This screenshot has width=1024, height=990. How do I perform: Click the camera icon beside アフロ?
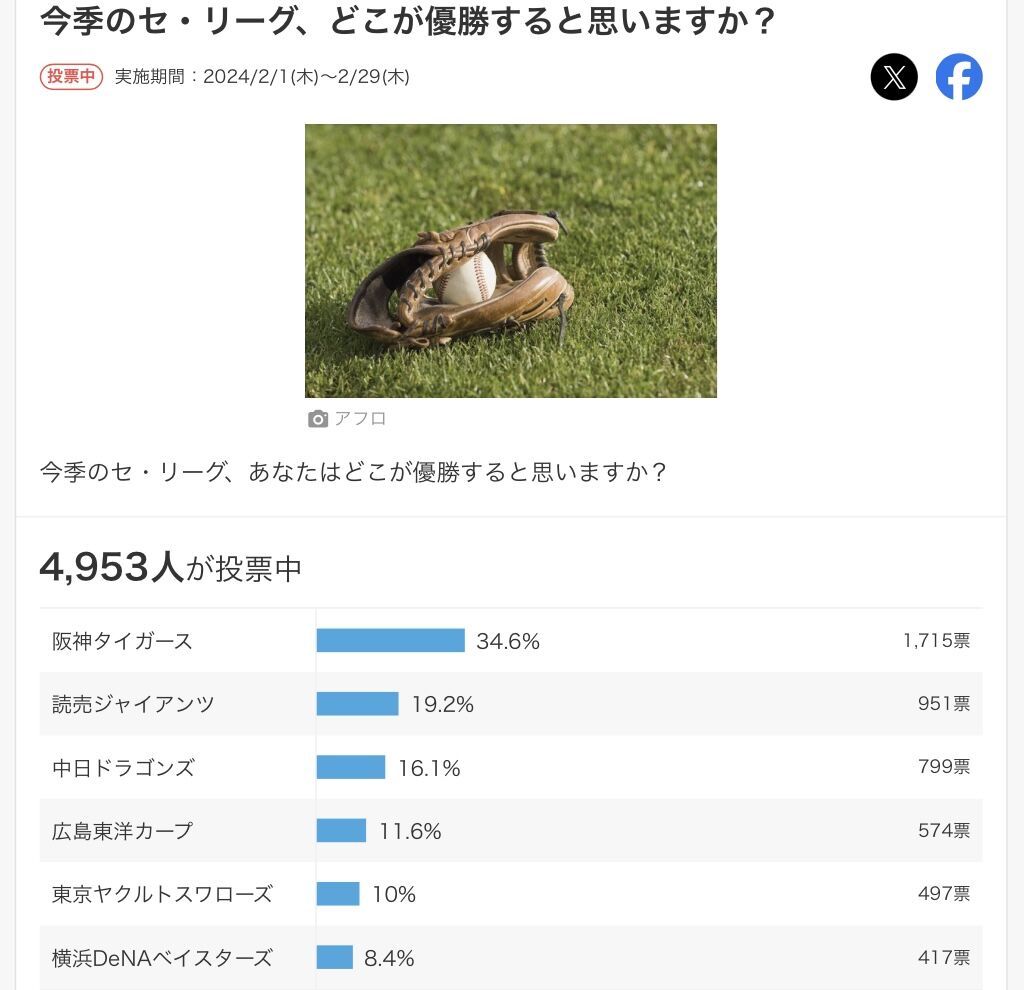[318, 419]
